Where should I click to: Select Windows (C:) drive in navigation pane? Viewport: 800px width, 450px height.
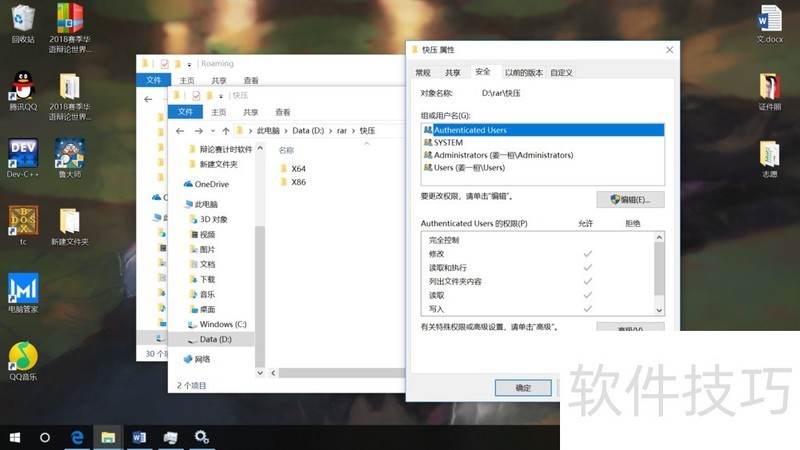(222, 324)
